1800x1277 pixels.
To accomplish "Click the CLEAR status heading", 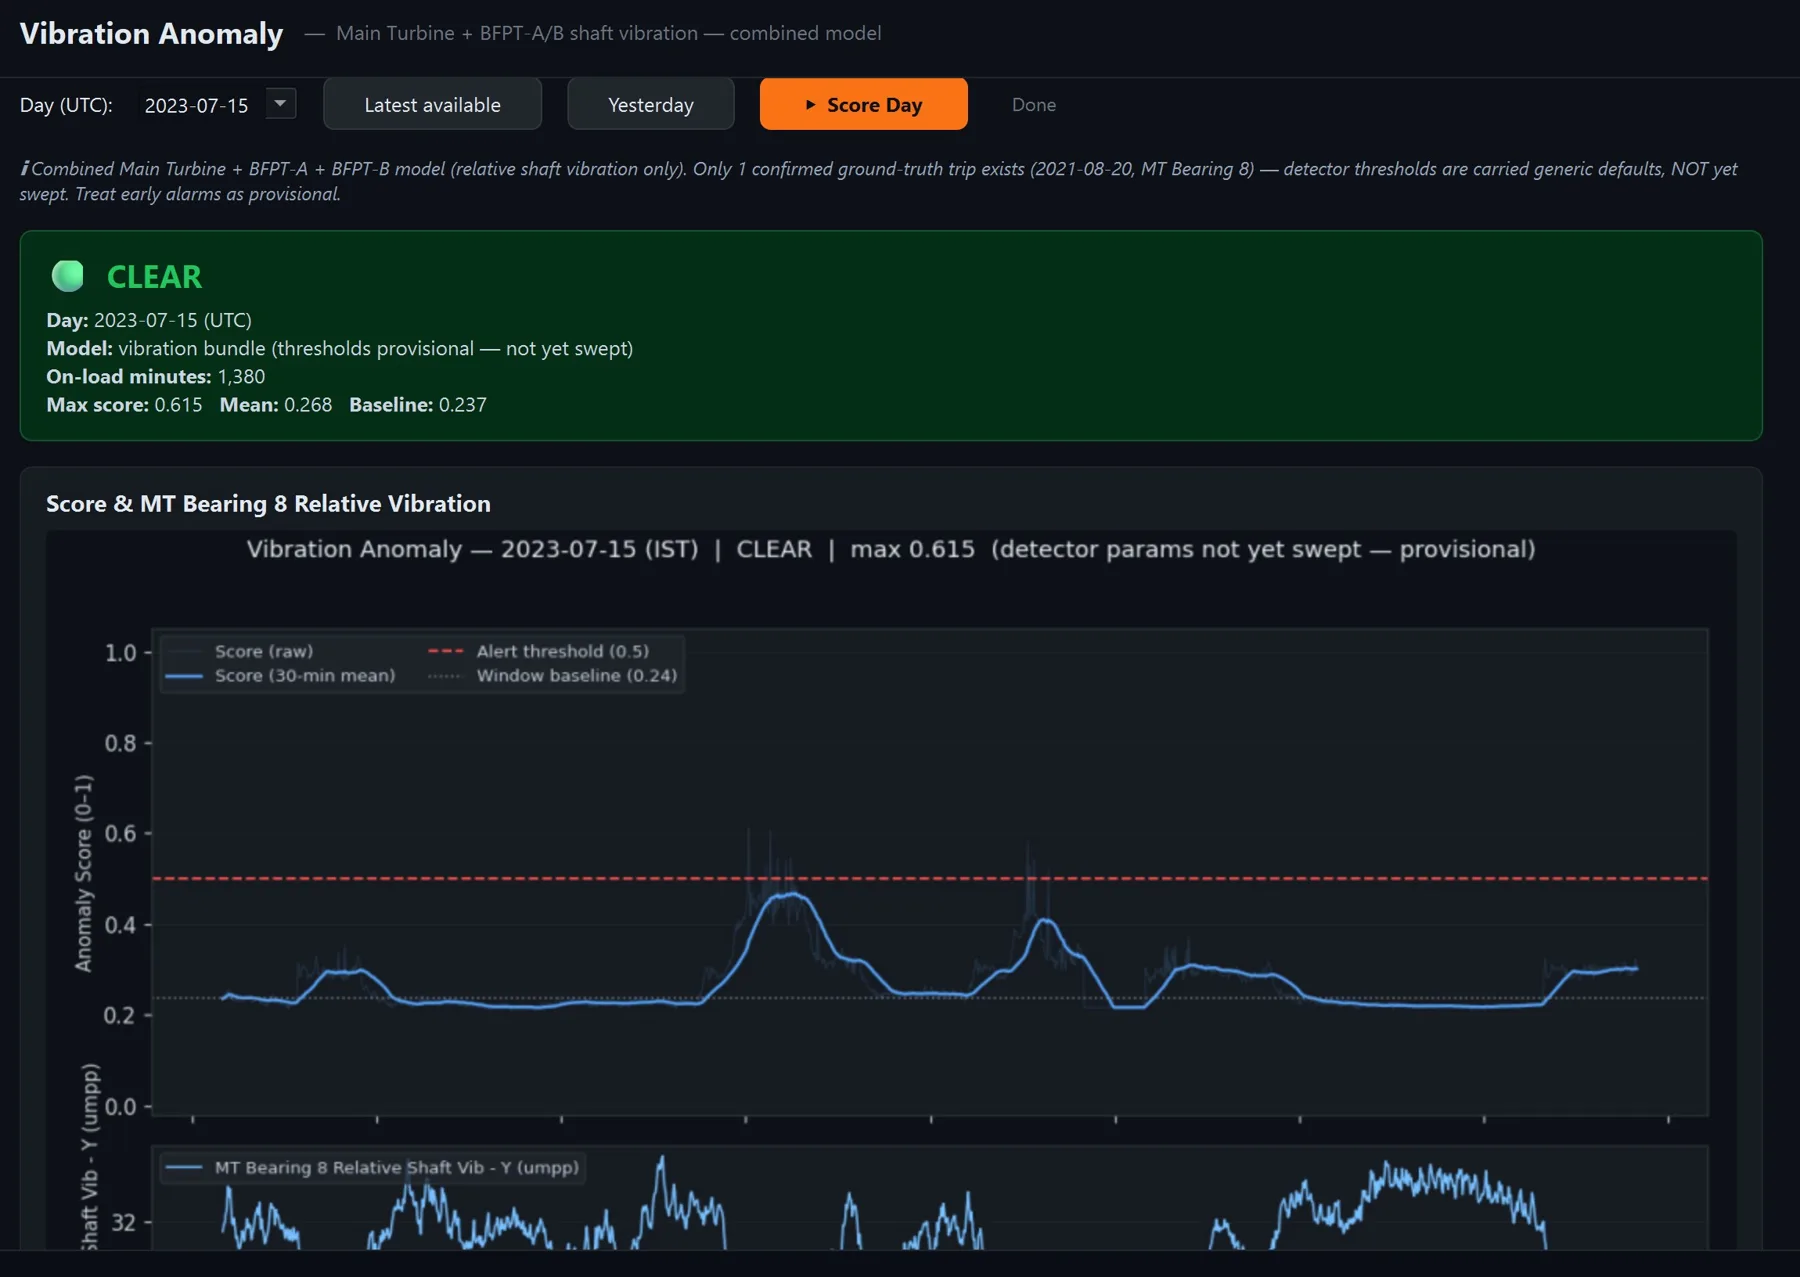I will click(154, 276).
